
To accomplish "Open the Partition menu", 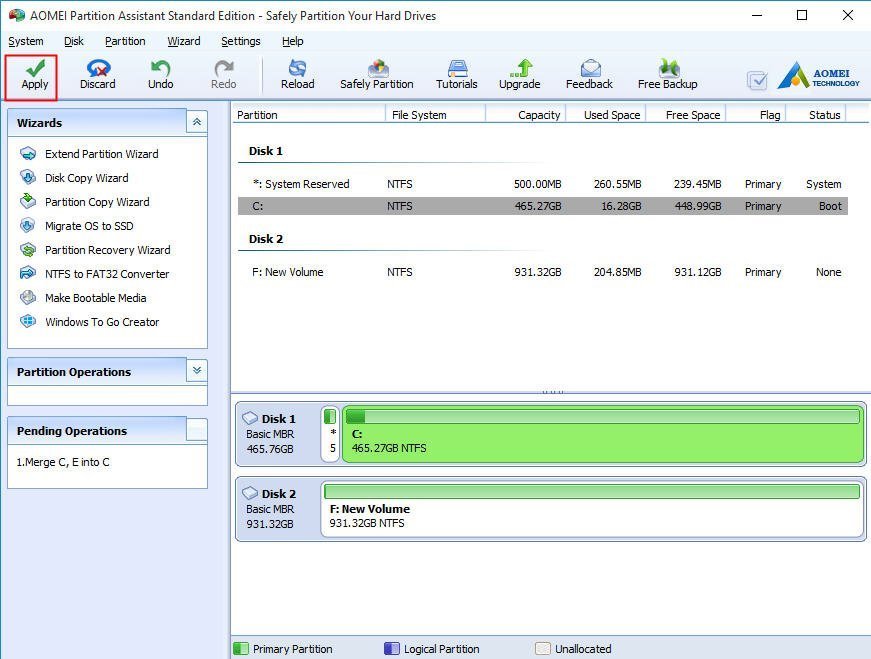I will pos(125,41).
